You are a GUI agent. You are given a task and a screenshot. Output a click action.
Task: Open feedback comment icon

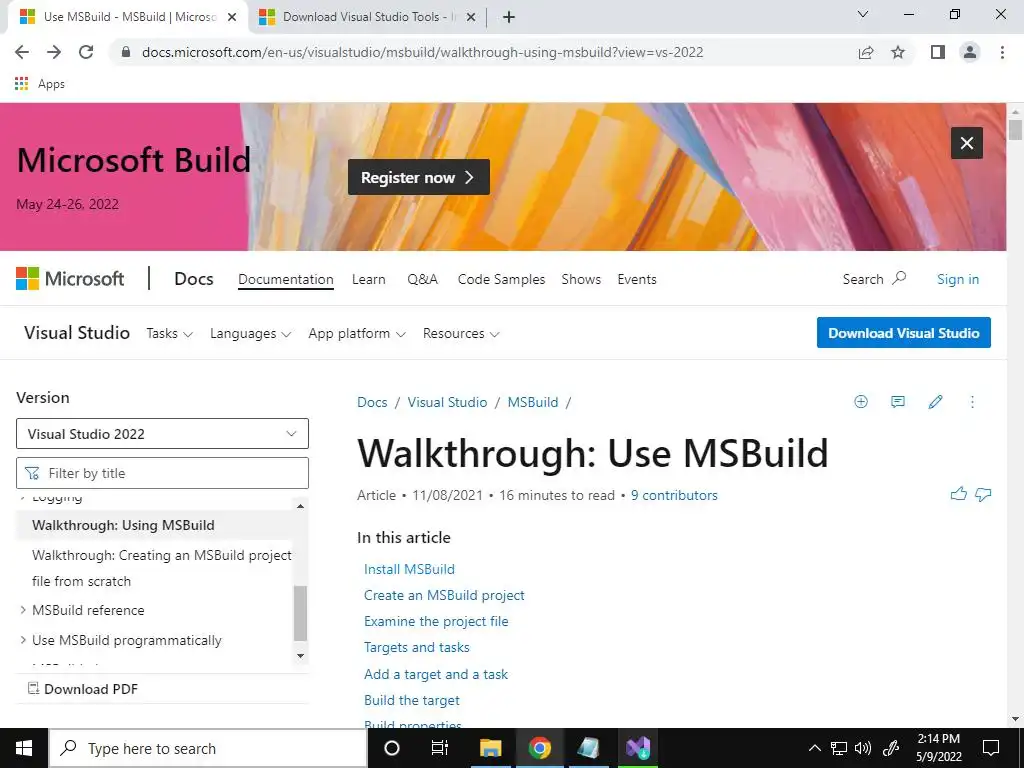point(898,402)
